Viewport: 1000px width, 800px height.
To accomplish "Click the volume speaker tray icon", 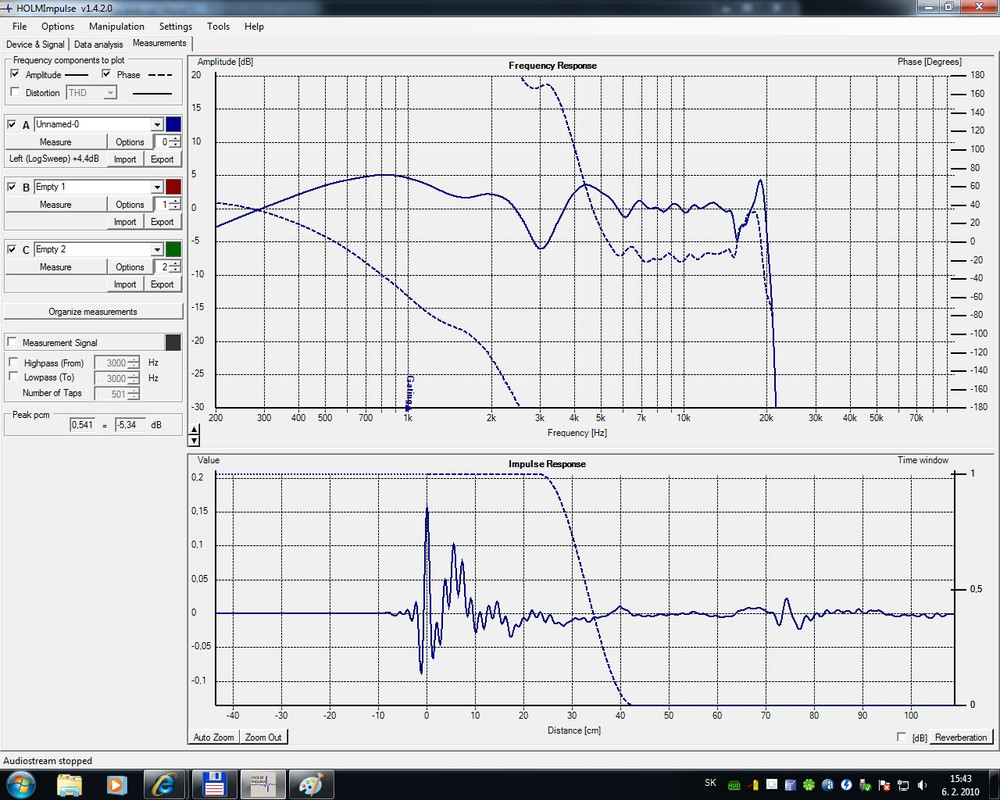I will (x=922, y=785).
